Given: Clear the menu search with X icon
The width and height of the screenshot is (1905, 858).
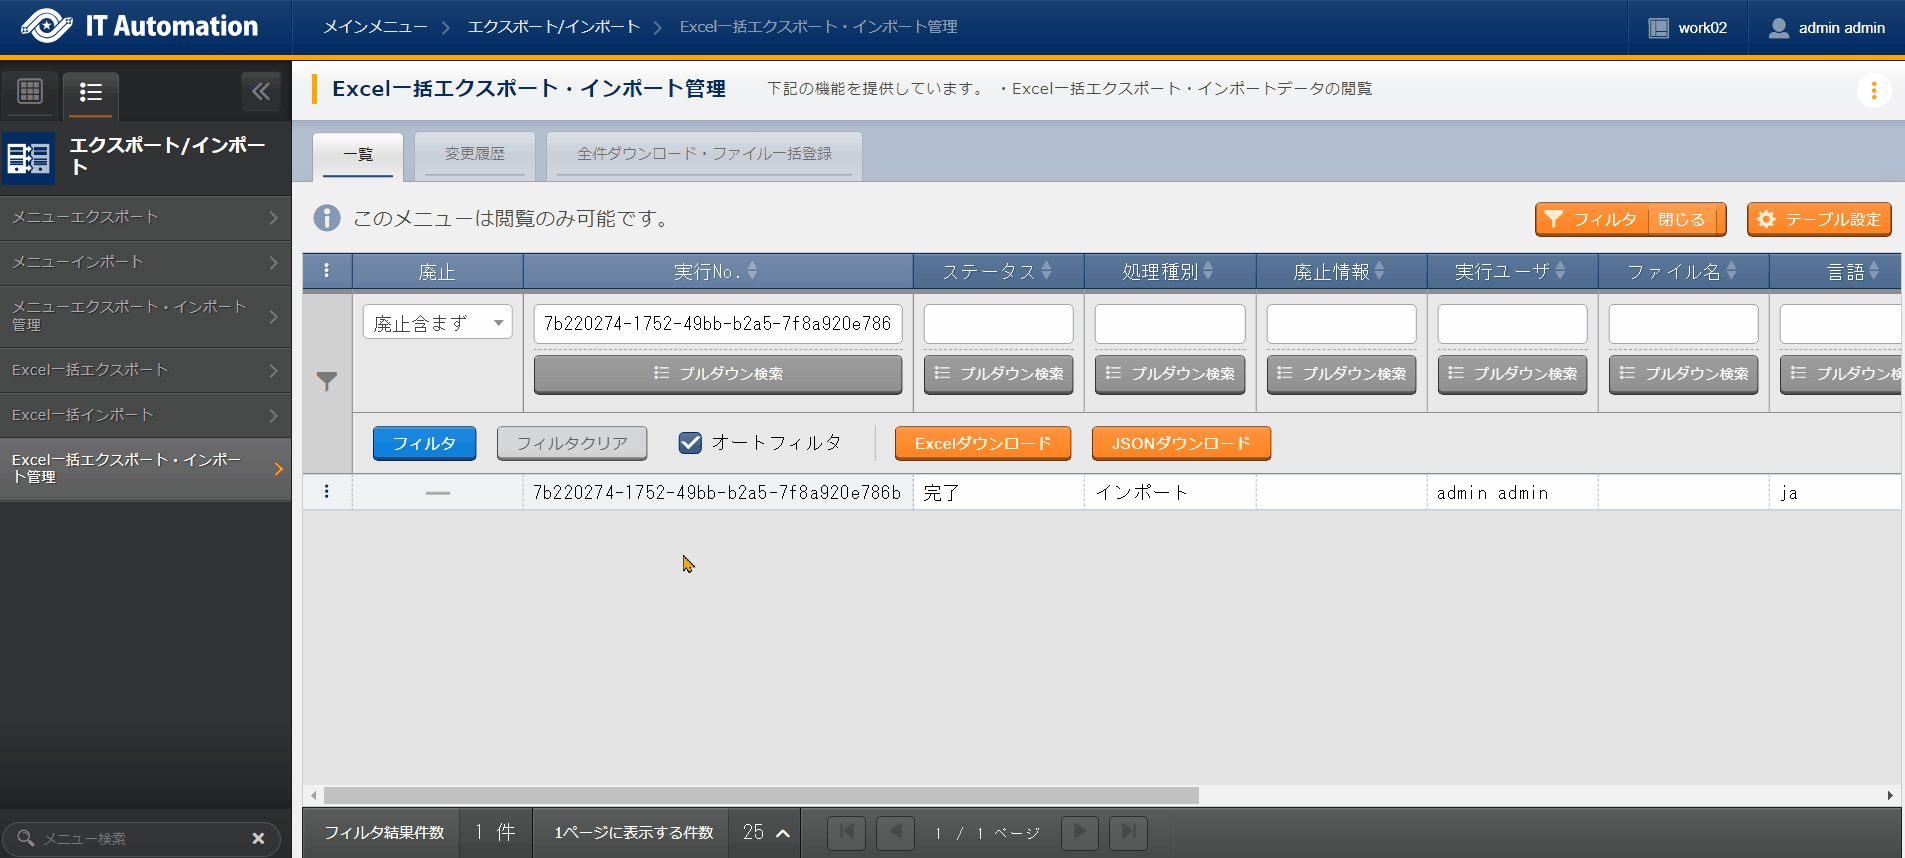Looking at the screenshot, I should 258,838.
